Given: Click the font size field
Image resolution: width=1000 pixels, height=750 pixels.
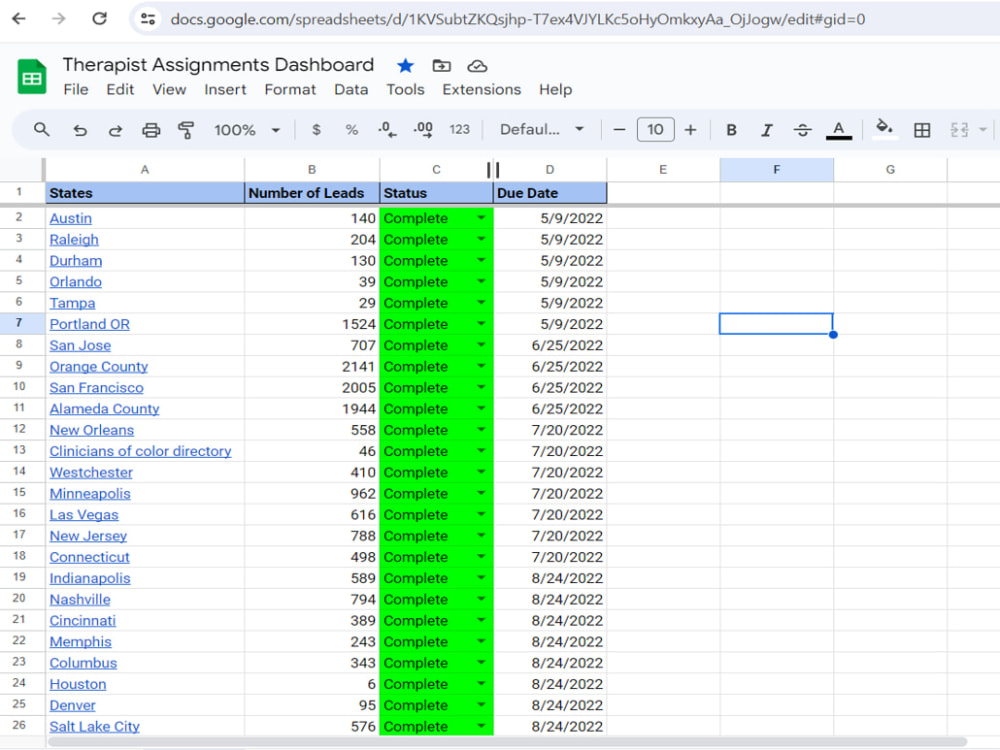Looking at the screenshot, I should pos(655,130).
